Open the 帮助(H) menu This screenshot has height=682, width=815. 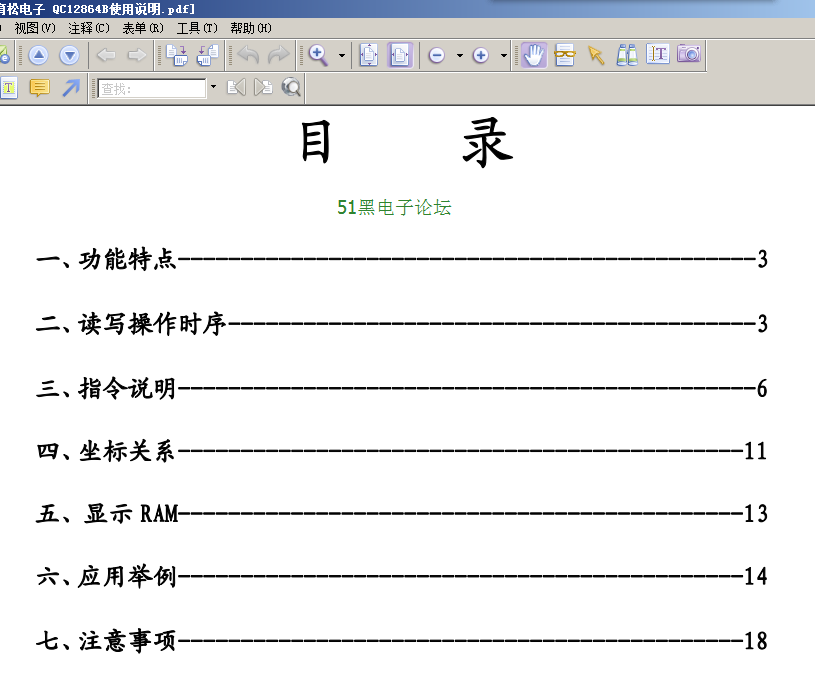pyautogui.click(x=250, y=28)
